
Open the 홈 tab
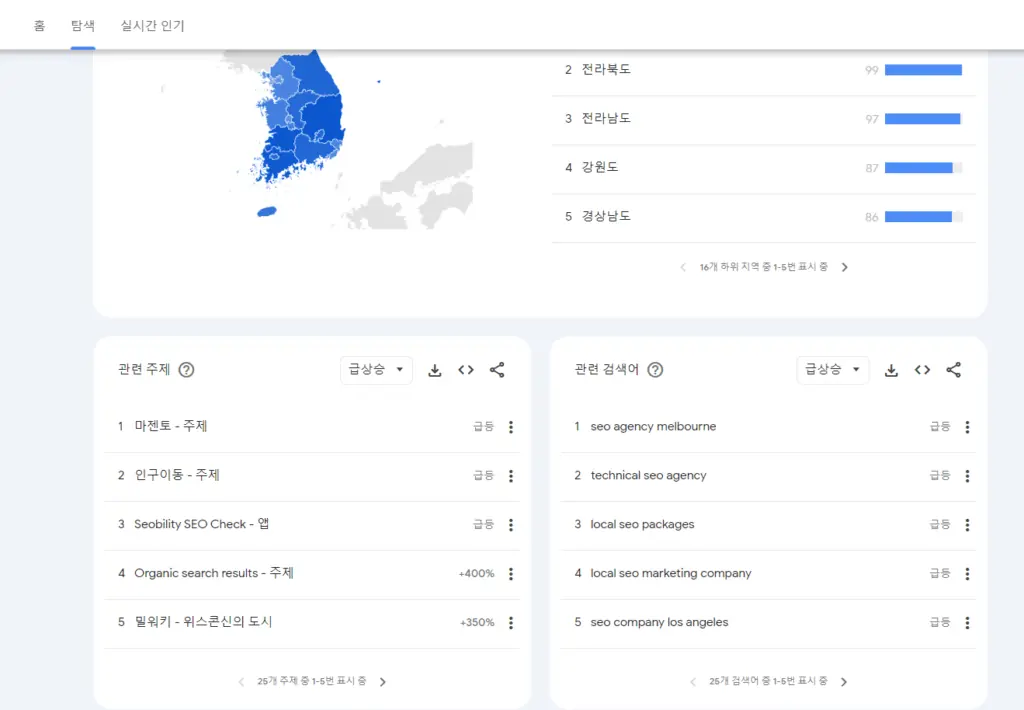(39, 25)
